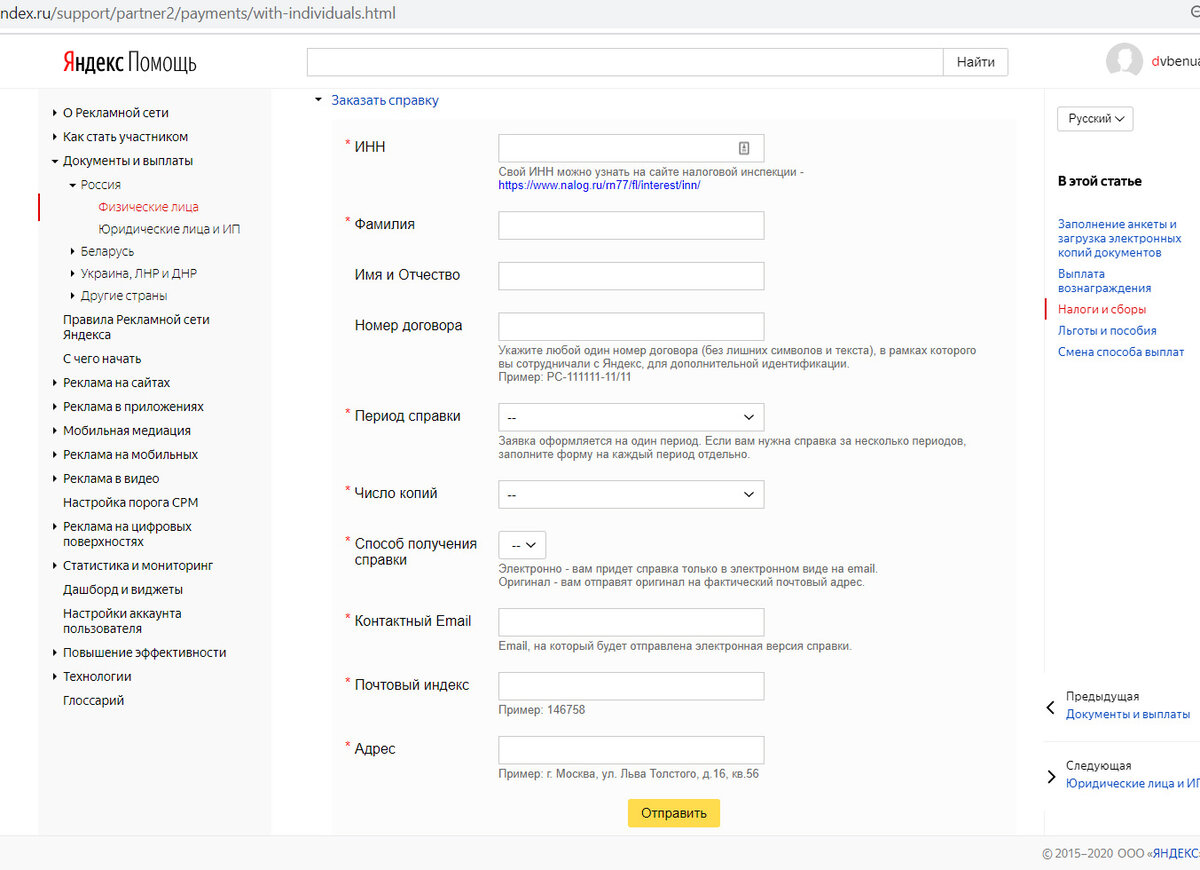Jump to Заполнение анкеты section link
The image size is (1200, 870).
click(1119, 239)
